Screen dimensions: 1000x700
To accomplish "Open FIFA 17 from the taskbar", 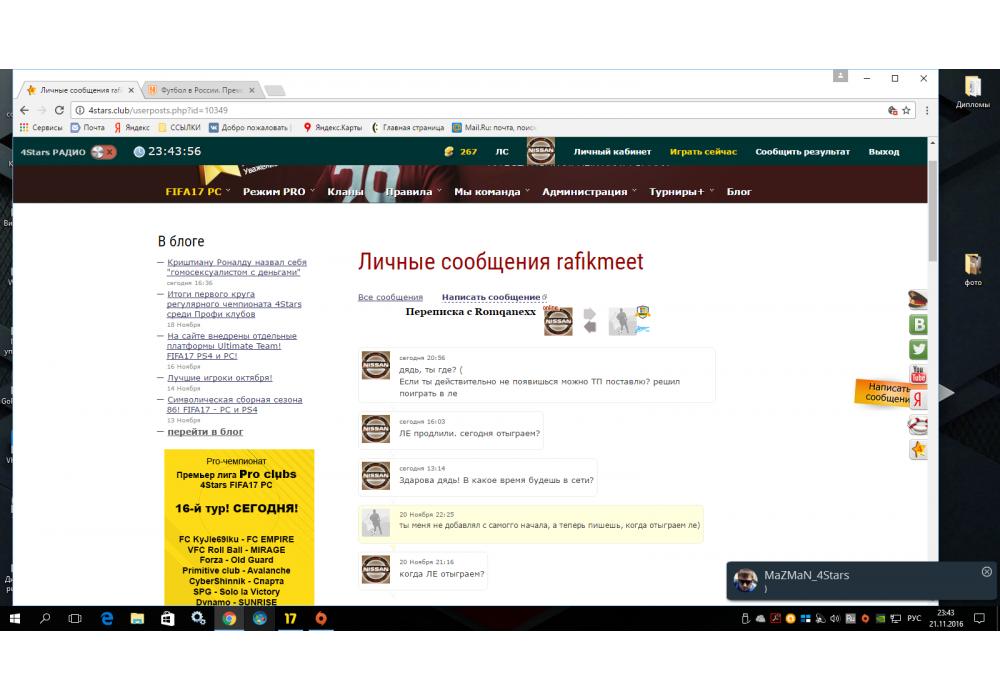I will click(x=290, y=618).
